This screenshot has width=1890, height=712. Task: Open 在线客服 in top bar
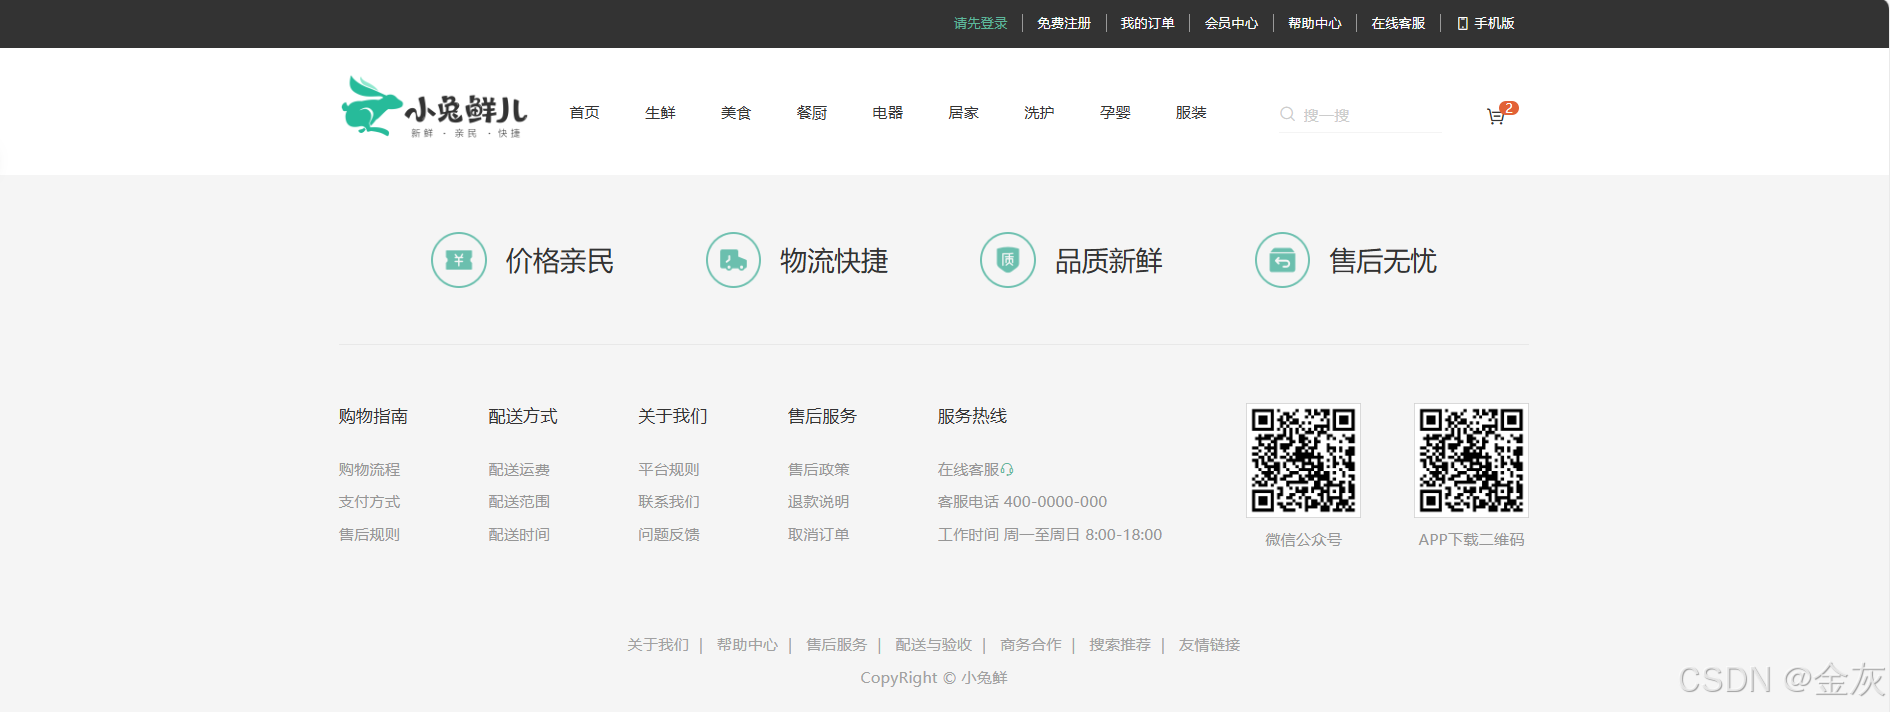[1398, 23]
